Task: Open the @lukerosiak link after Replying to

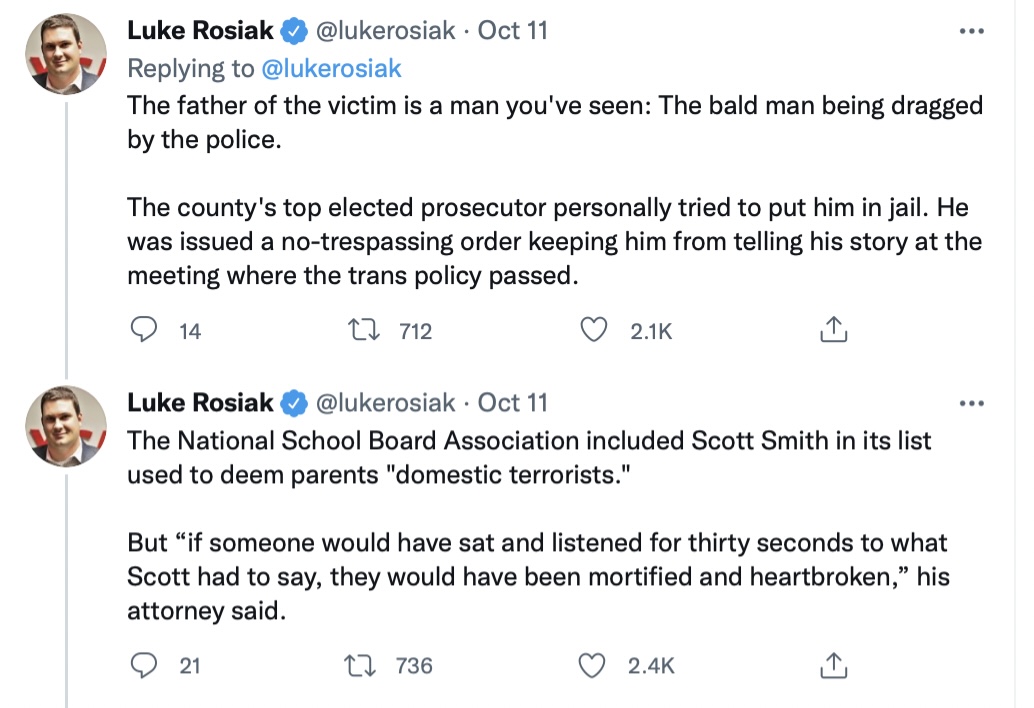Action: [x=331, y=68]
